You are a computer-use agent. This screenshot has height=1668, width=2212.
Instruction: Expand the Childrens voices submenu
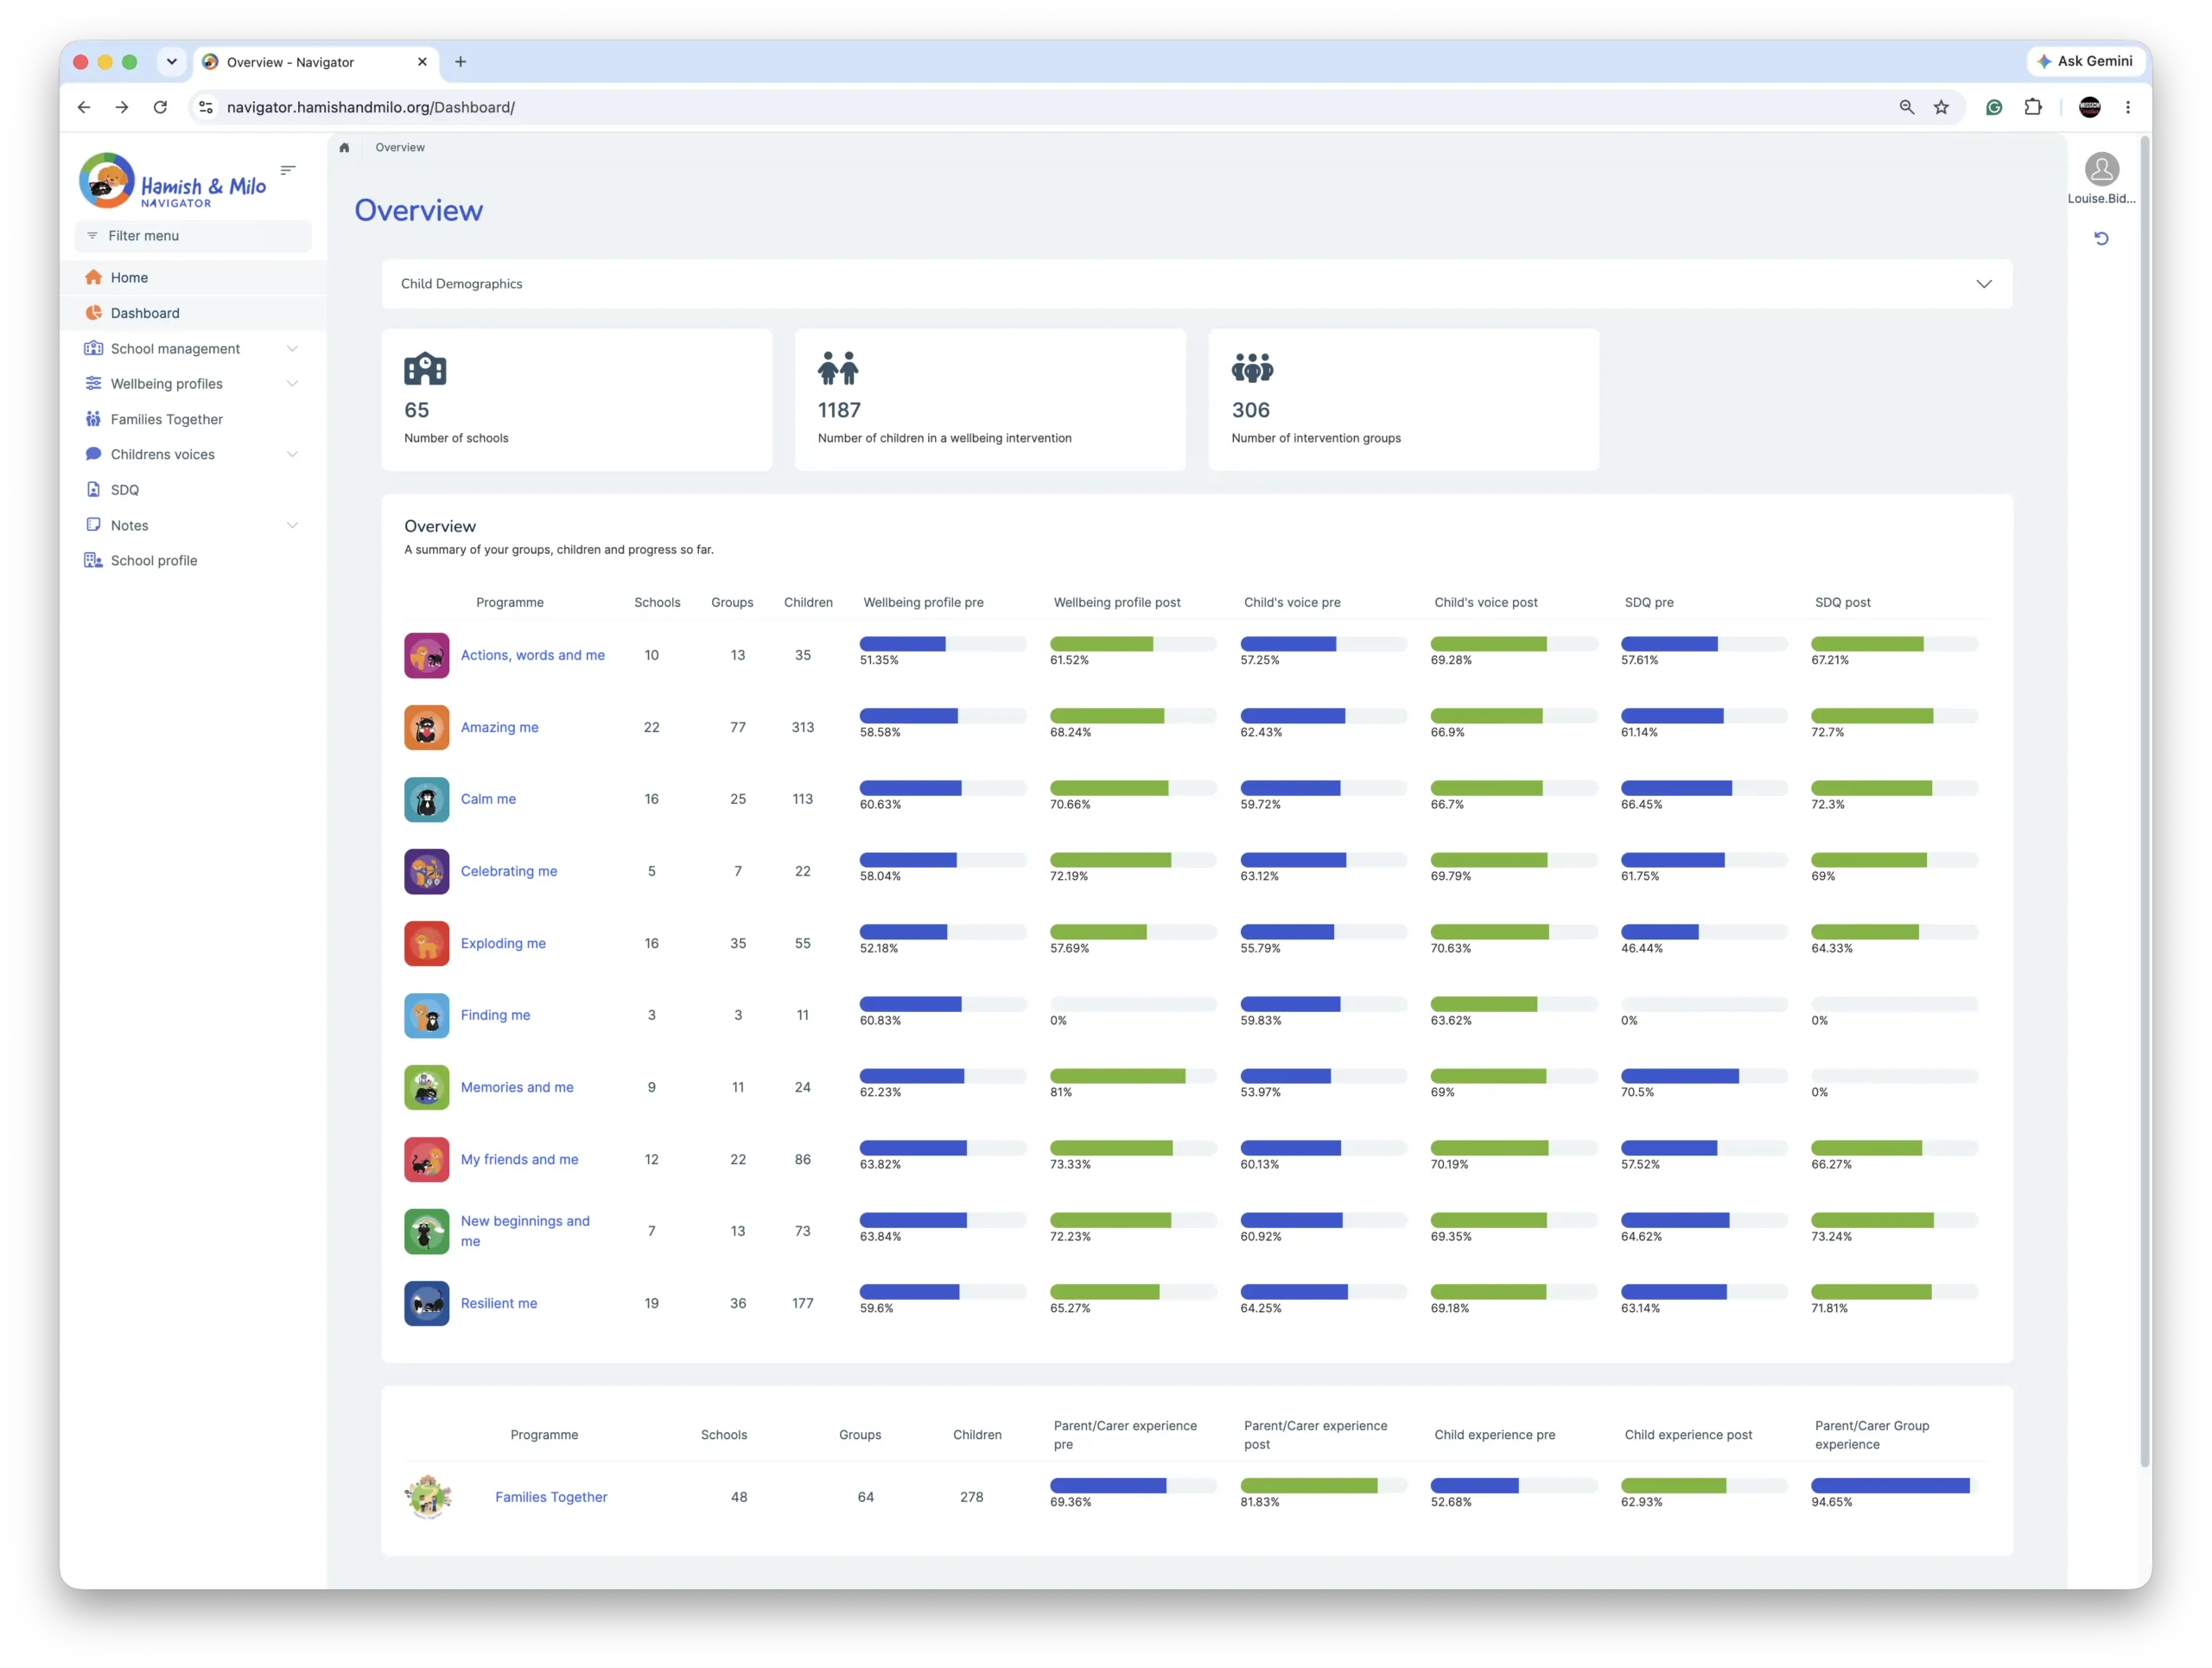[x=292, y=454]
